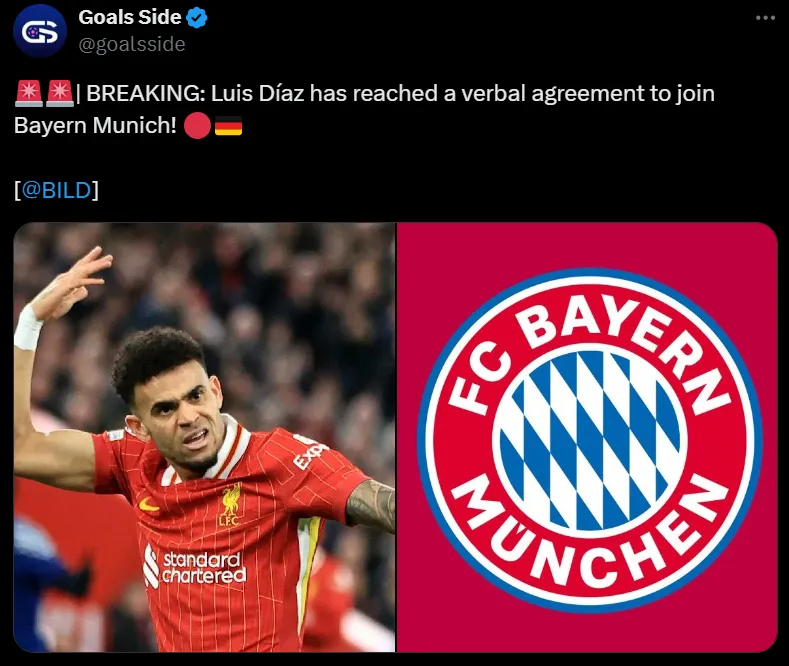Click the Bayern Munich text in tweet
Image resolution: width=789 pixels, height=666 pixels.
[95, 126]
